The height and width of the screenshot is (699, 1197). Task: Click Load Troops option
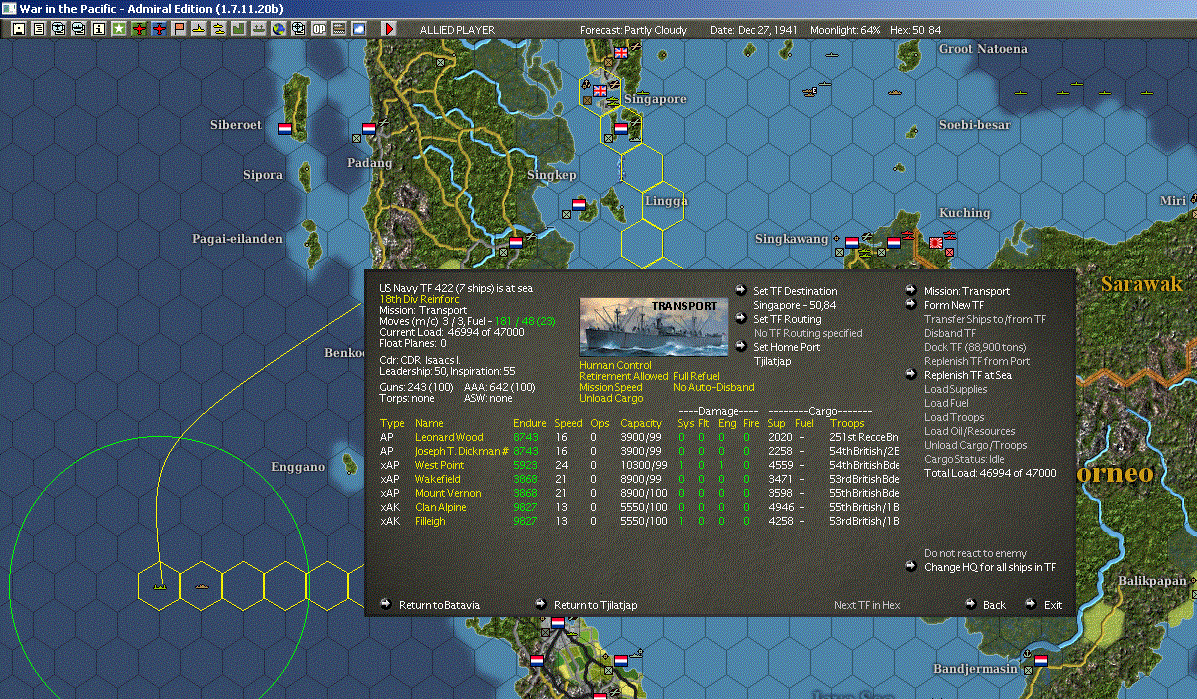tap(953, 417)
